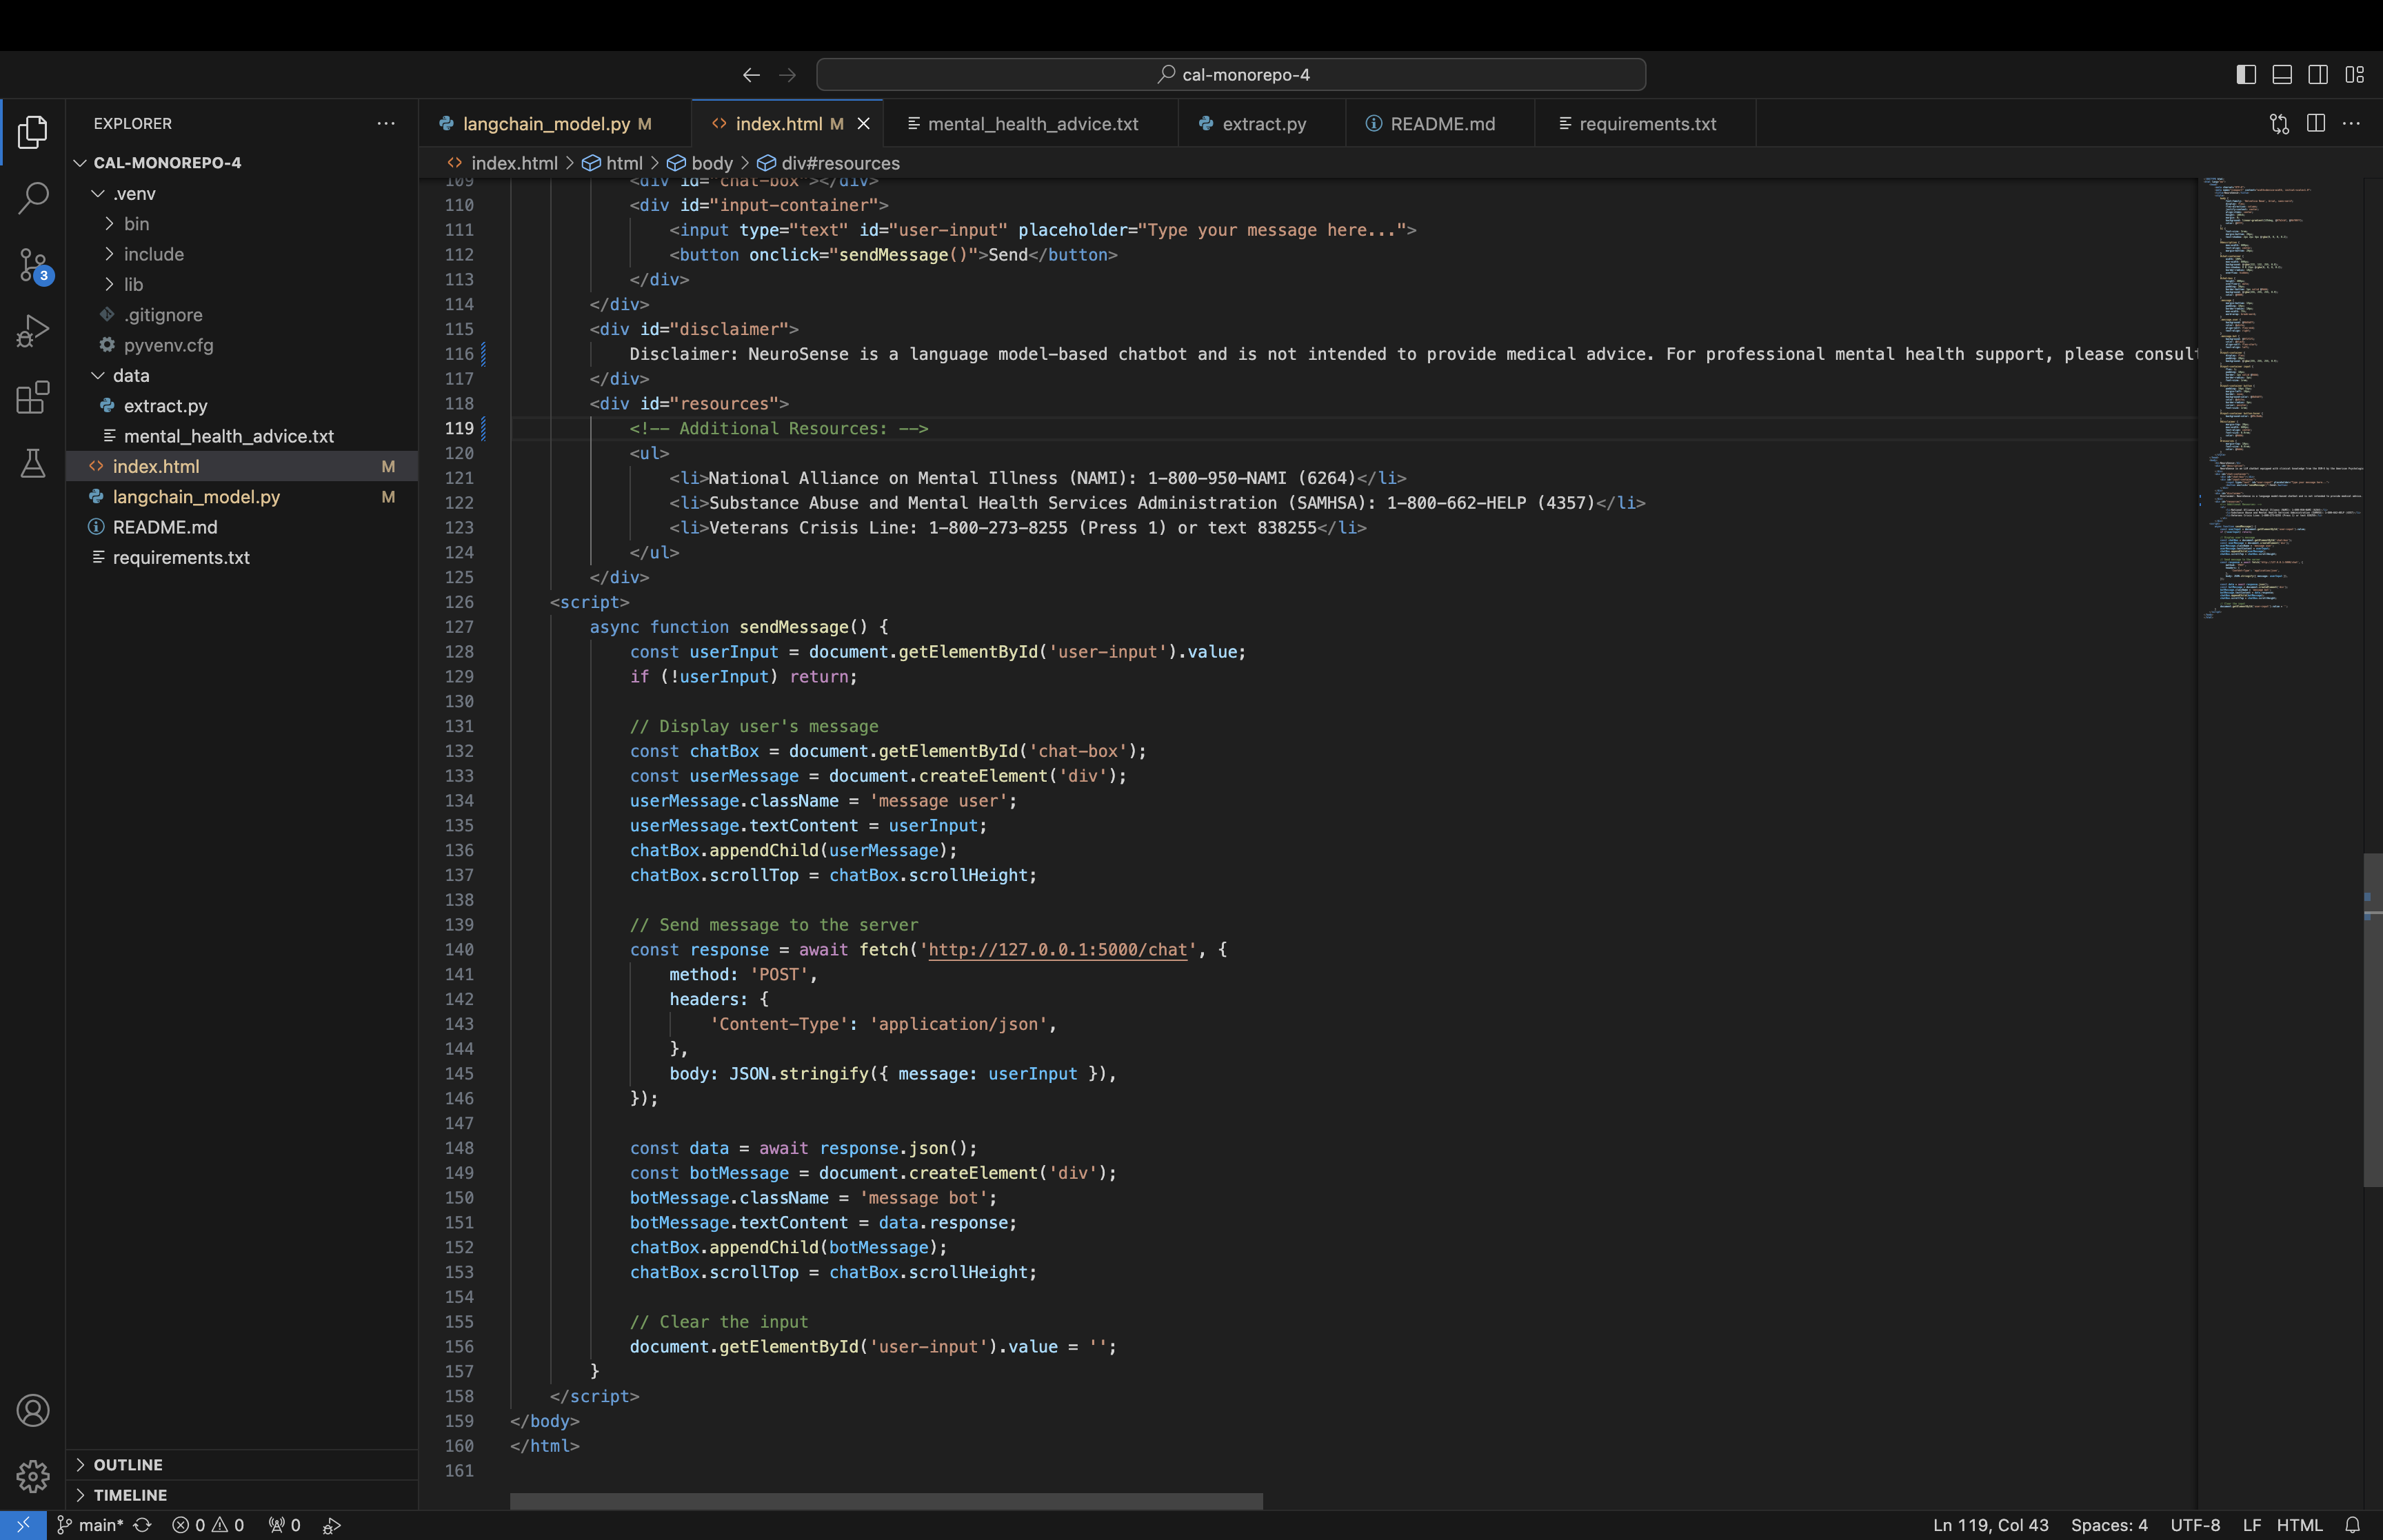
Task: Expand the OUTLINE section
Action: click(128, 1464)
